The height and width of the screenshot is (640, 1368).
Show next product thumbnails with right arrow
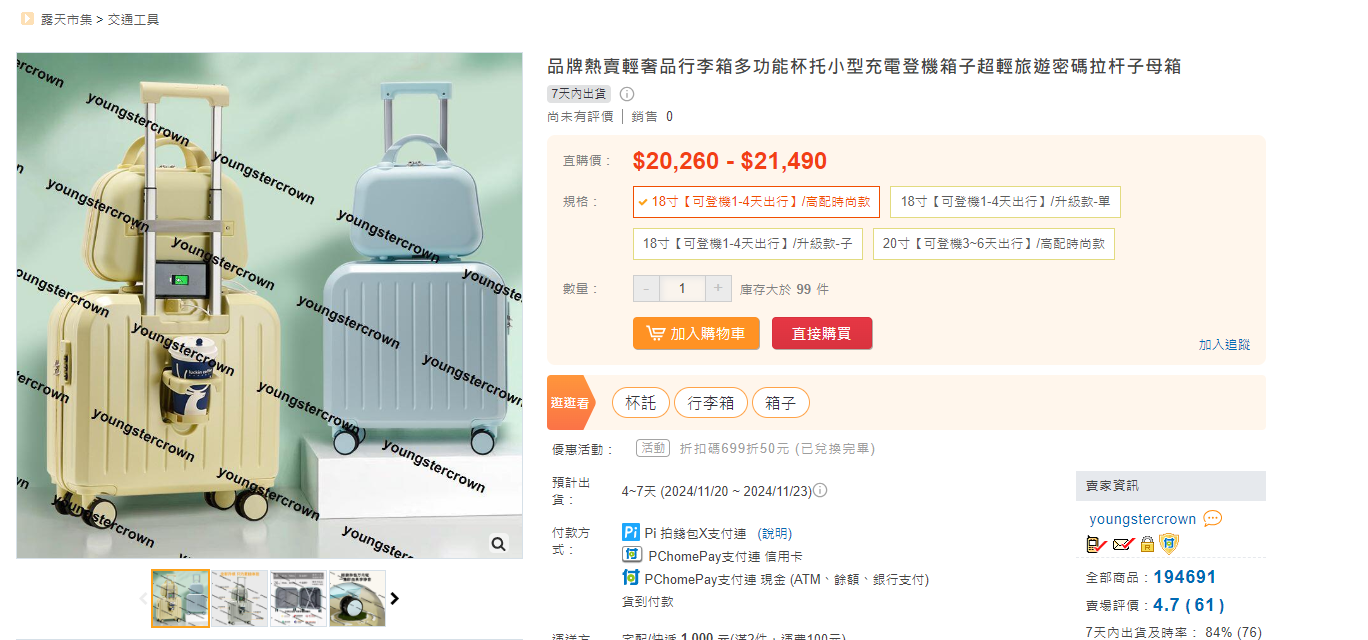click(x=395, y=598)
